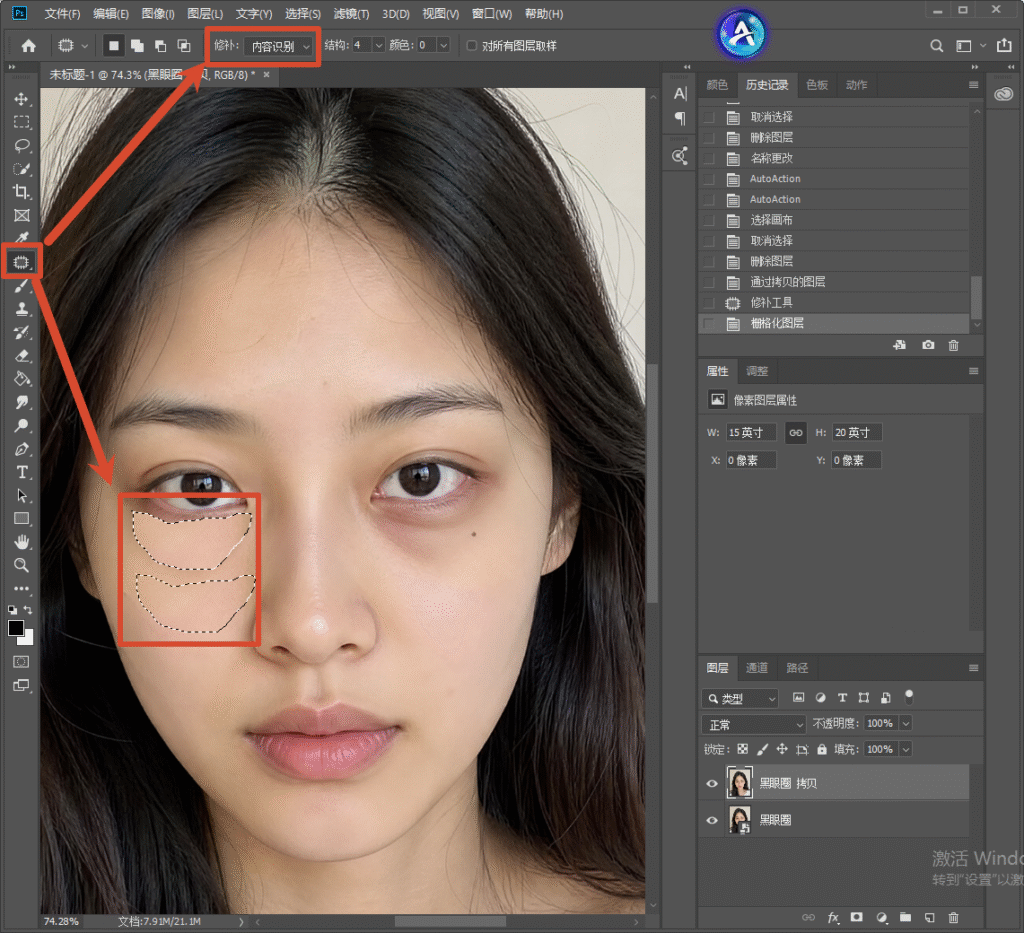Delete current history state trash icon
Screen dimensions: 1024x933
tap(953, 345)
